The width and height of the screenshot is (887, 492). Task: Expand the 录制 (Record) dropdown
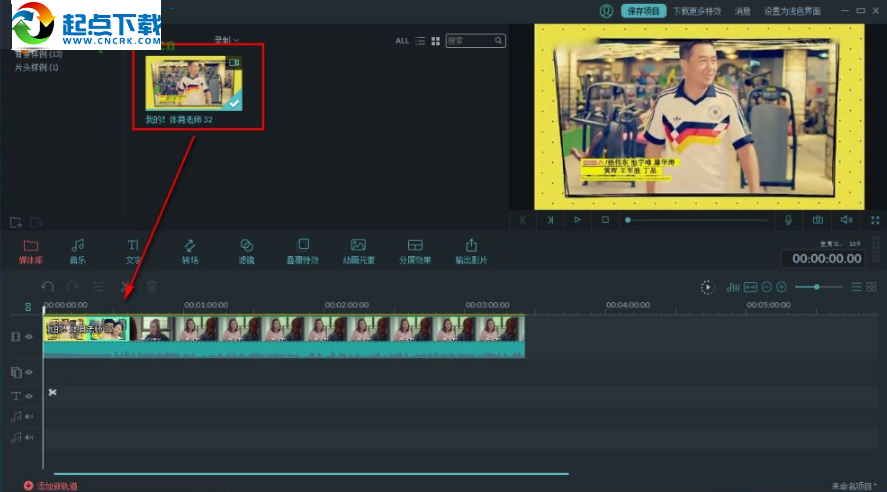[x=227, y=40]
